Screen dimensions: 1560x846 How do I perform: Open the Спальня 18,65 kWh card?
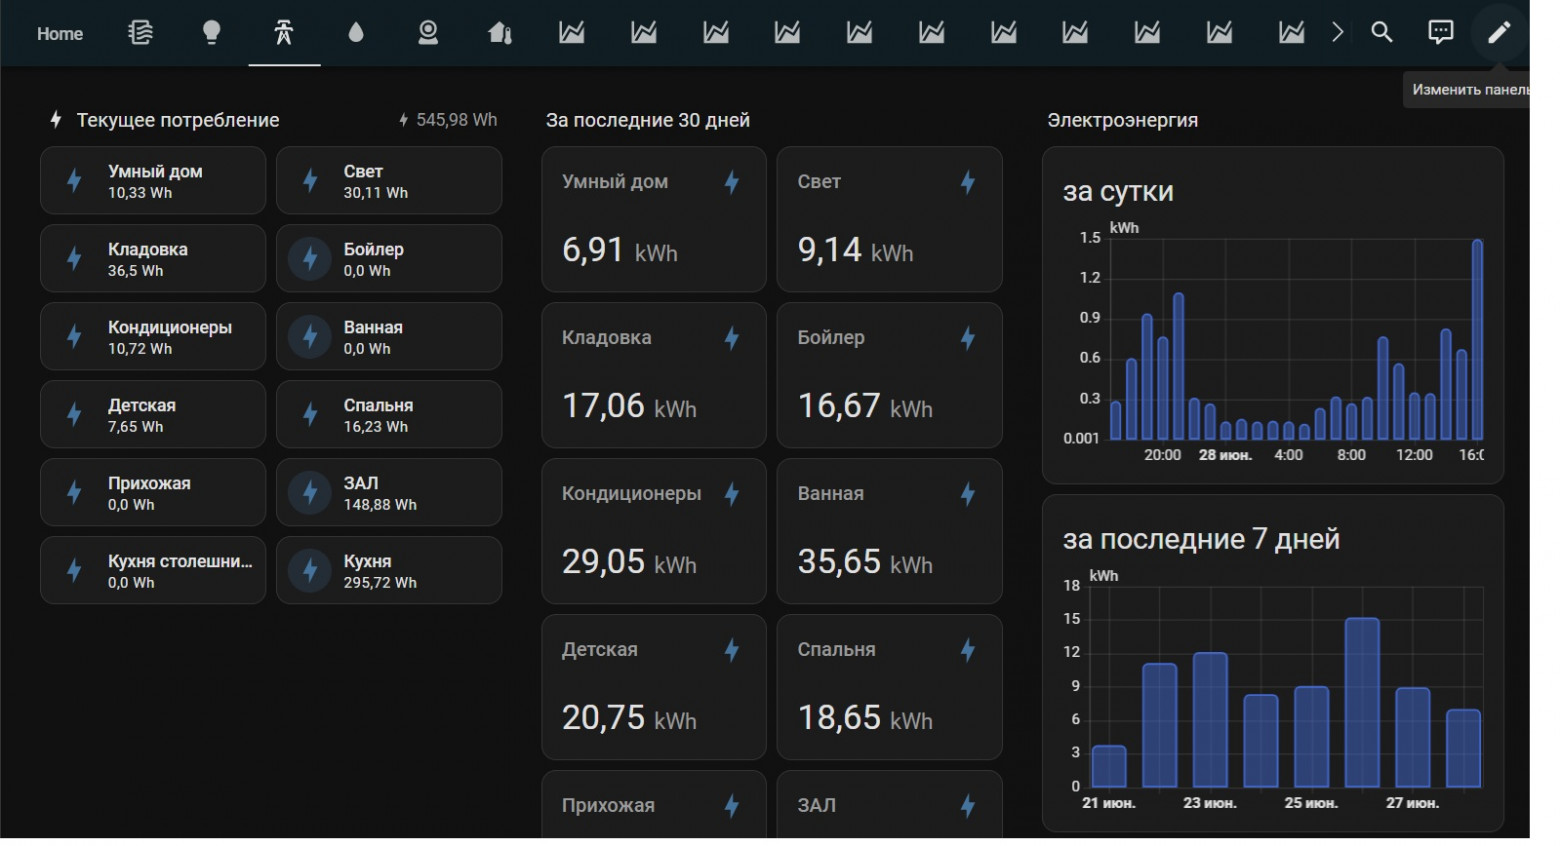pyautogui.click(x=888, y=687)
